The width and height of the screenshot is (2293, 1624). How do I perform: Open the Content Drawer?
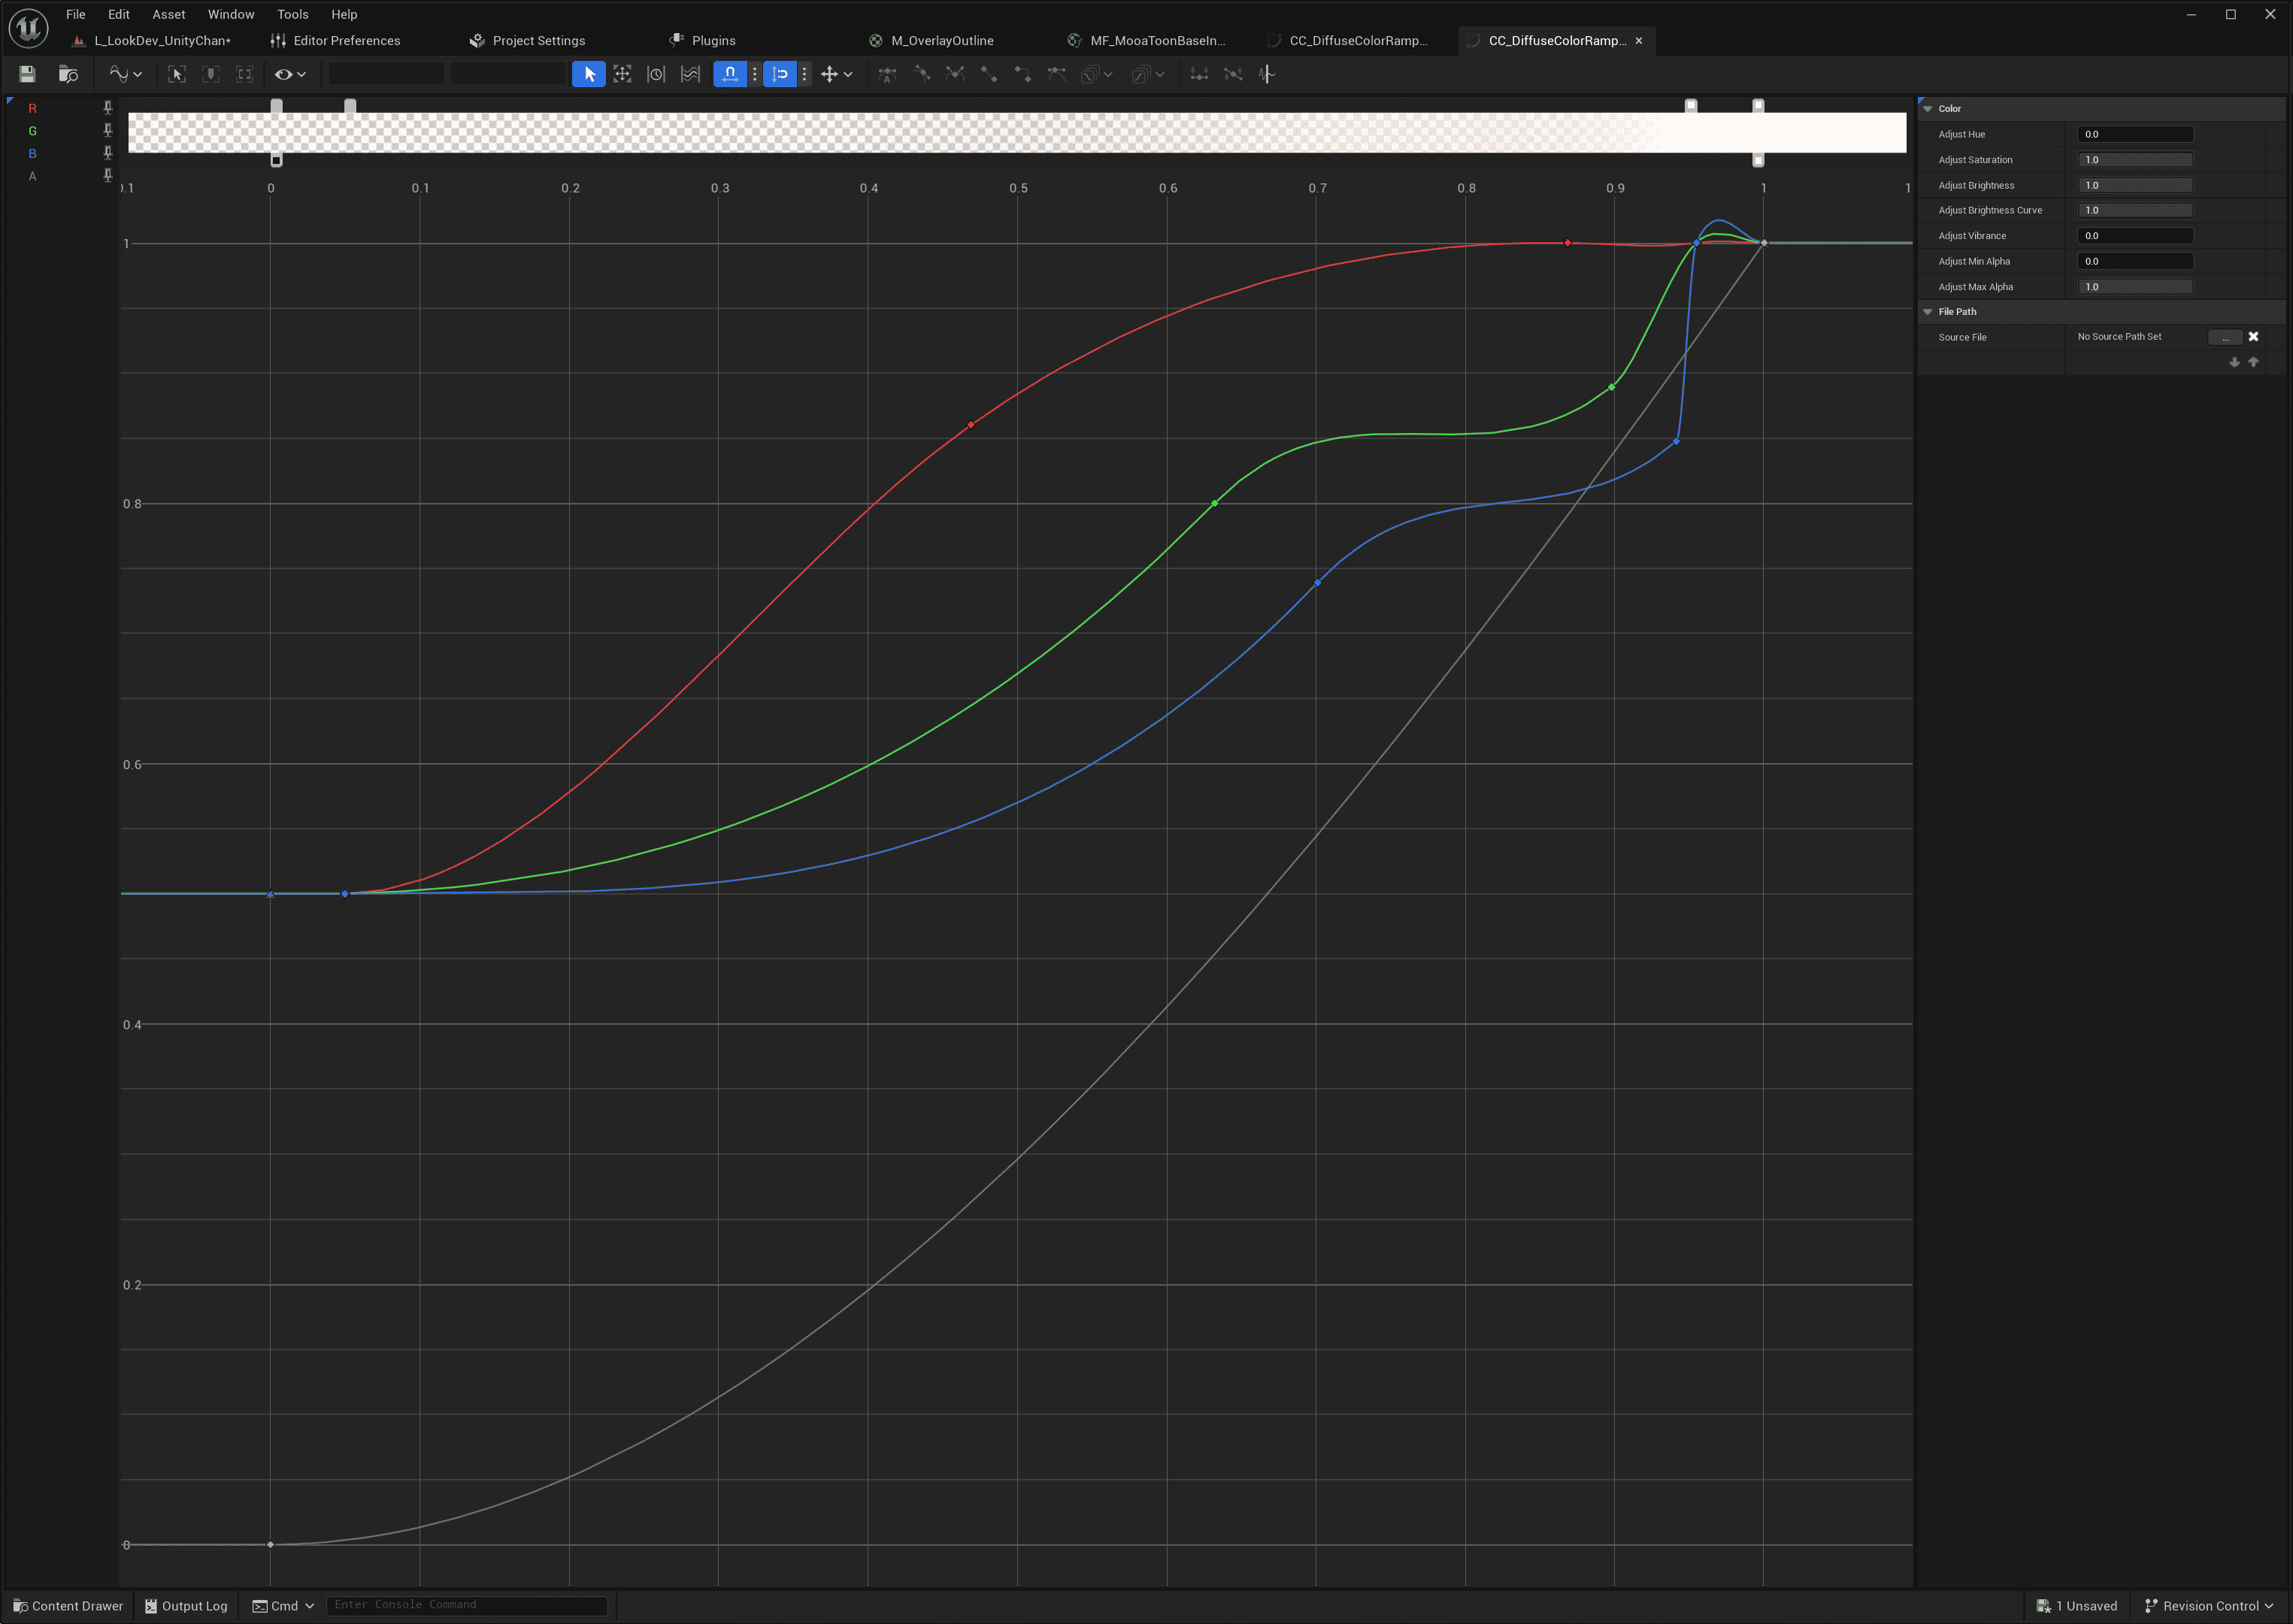tap(67, 1606)
